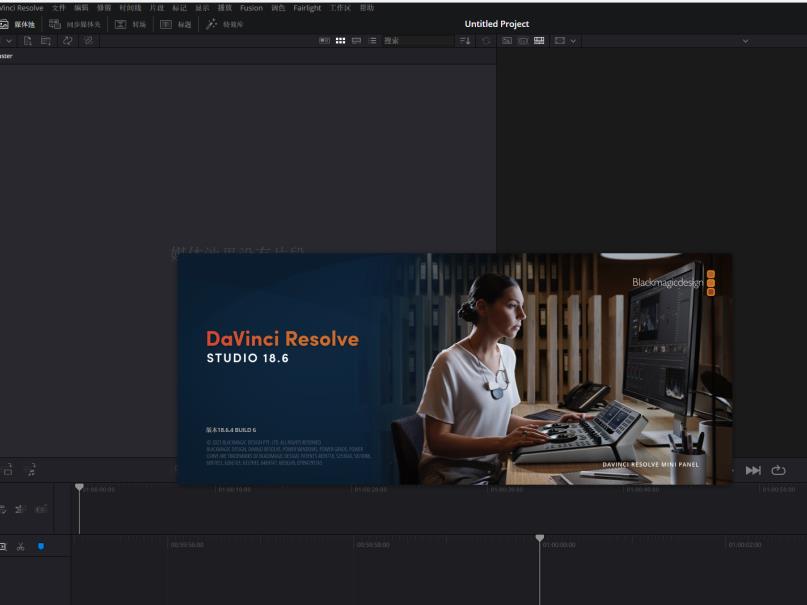This screenshot has height=605, width=807.
Task: Switch media pool to list view
Action: [x=372, y=41]
